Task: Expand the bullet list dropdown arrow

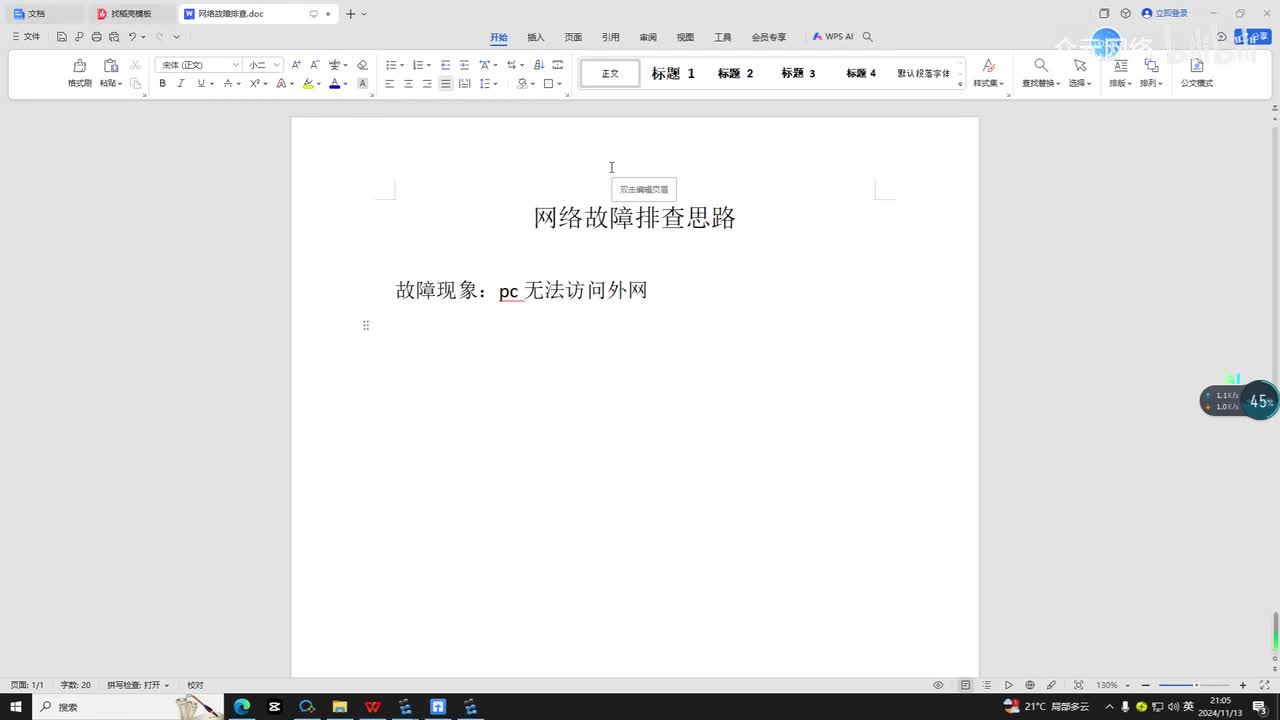Action: [x=402, y=66]
